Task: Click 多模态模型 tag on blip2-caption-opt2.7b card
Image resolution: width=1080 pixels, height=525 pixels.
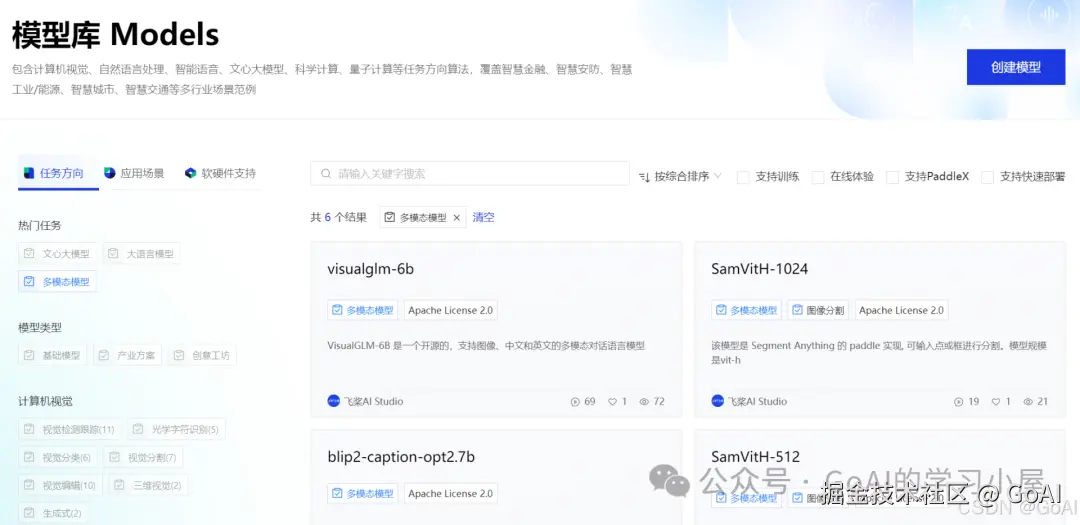Action: pos(363,493)
